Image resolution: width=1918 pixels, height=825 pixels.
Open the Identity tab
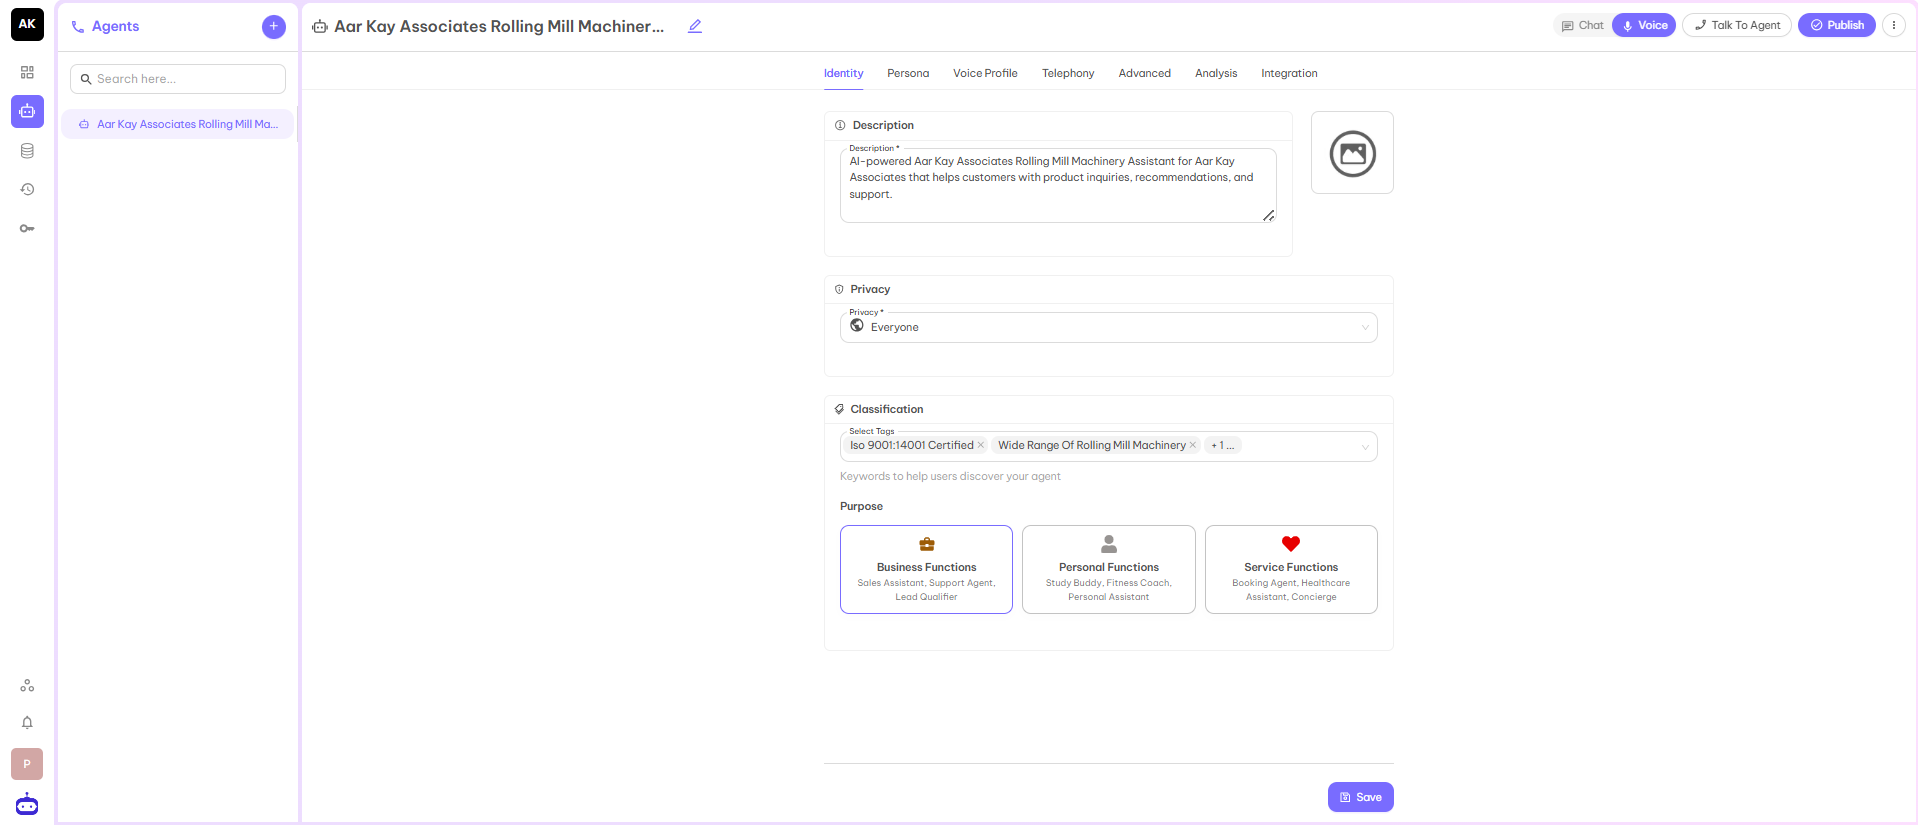click(x=843, y=73)
